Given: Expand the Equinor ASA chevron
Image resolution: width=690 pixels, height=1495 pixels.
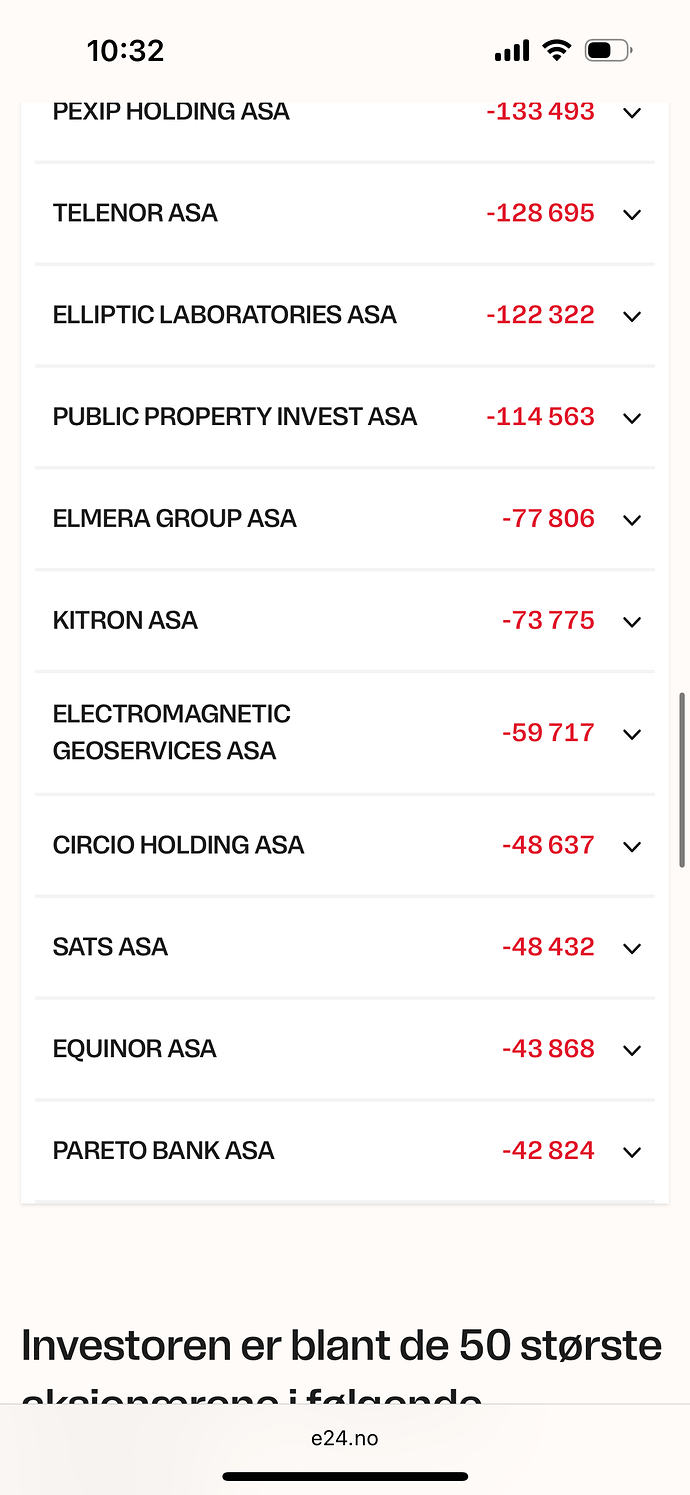Looking at the screenshot, I should (631, 1050).
